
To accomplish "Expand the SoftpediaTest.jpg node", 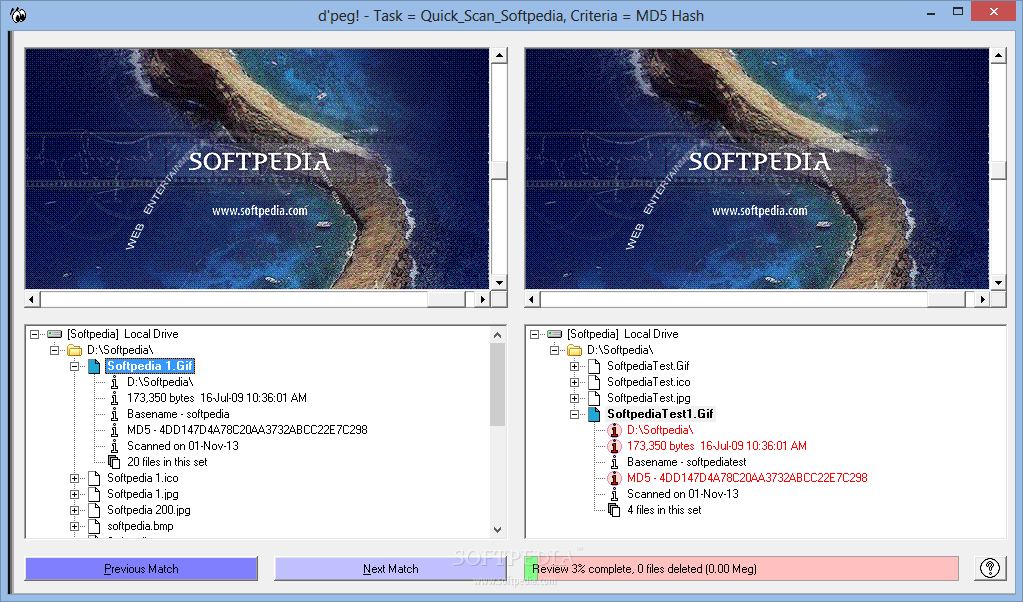I will 574,398.
